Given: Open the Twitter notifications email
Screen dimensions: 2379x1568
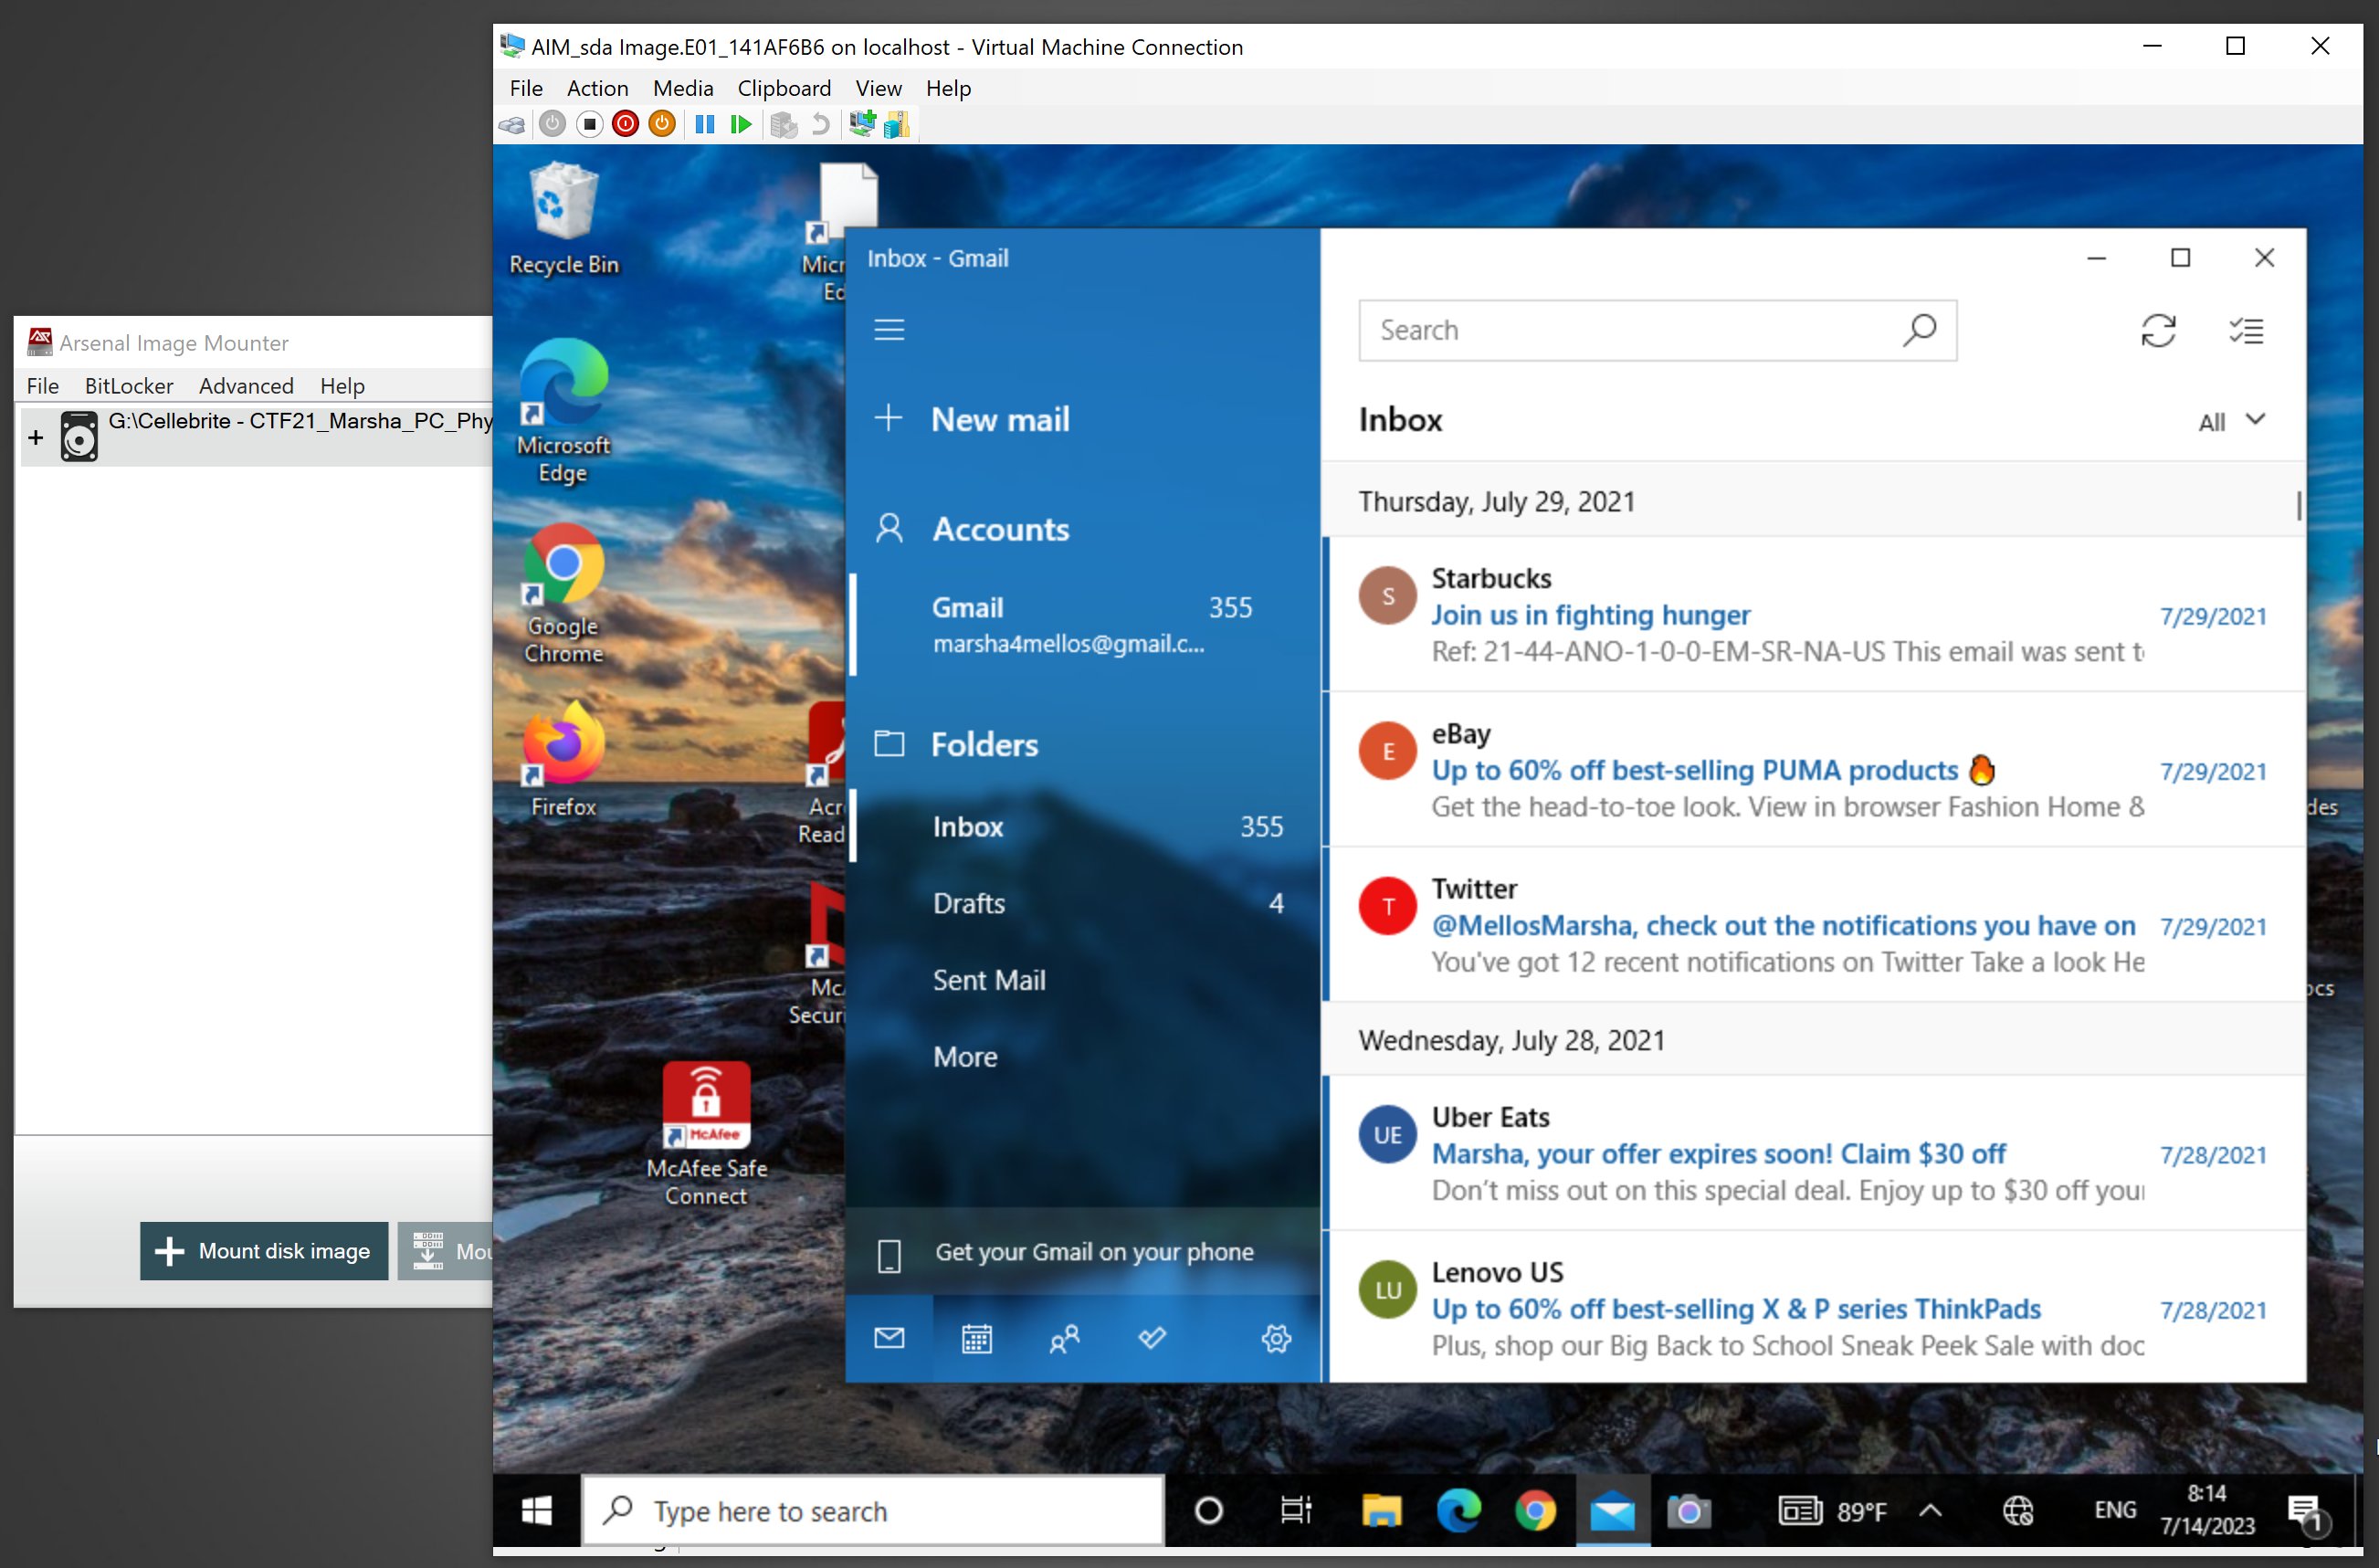Looking at the screenshot, I should [1783, 925].
